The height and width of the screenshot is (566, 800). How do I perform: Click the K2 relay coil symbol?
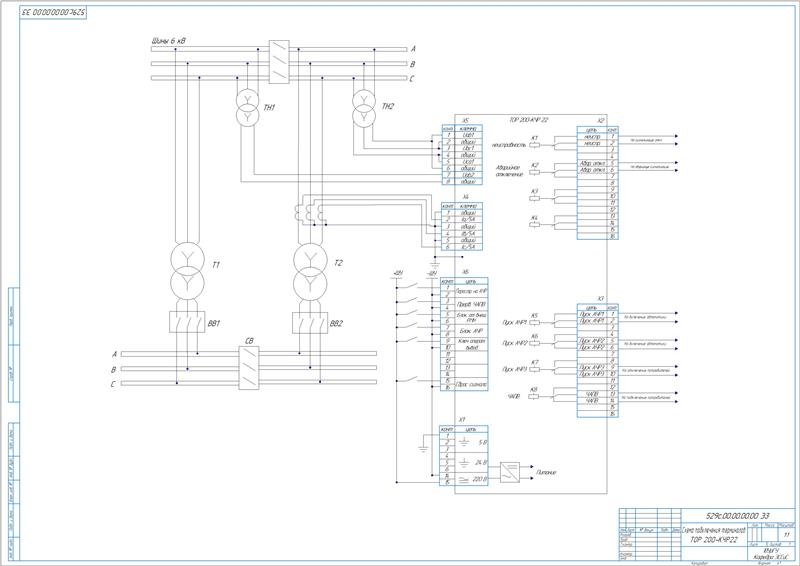click(x=534, y=173)
